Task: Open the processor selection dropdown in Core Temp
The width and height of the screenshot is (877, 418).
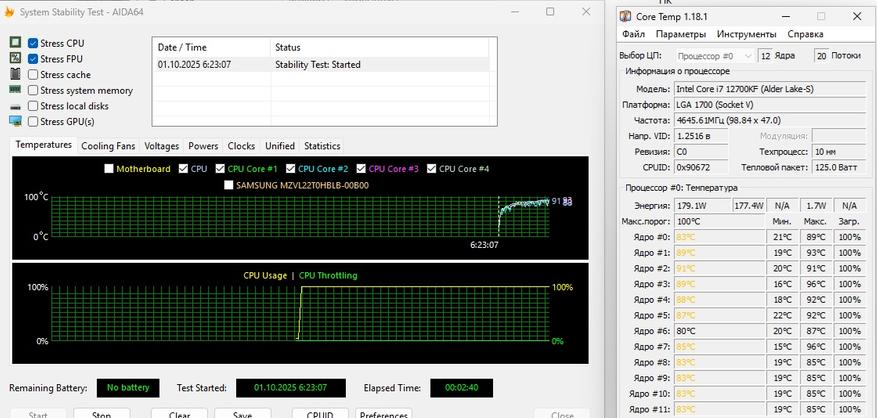Action: pyautogui.click(x=715, y=56)
